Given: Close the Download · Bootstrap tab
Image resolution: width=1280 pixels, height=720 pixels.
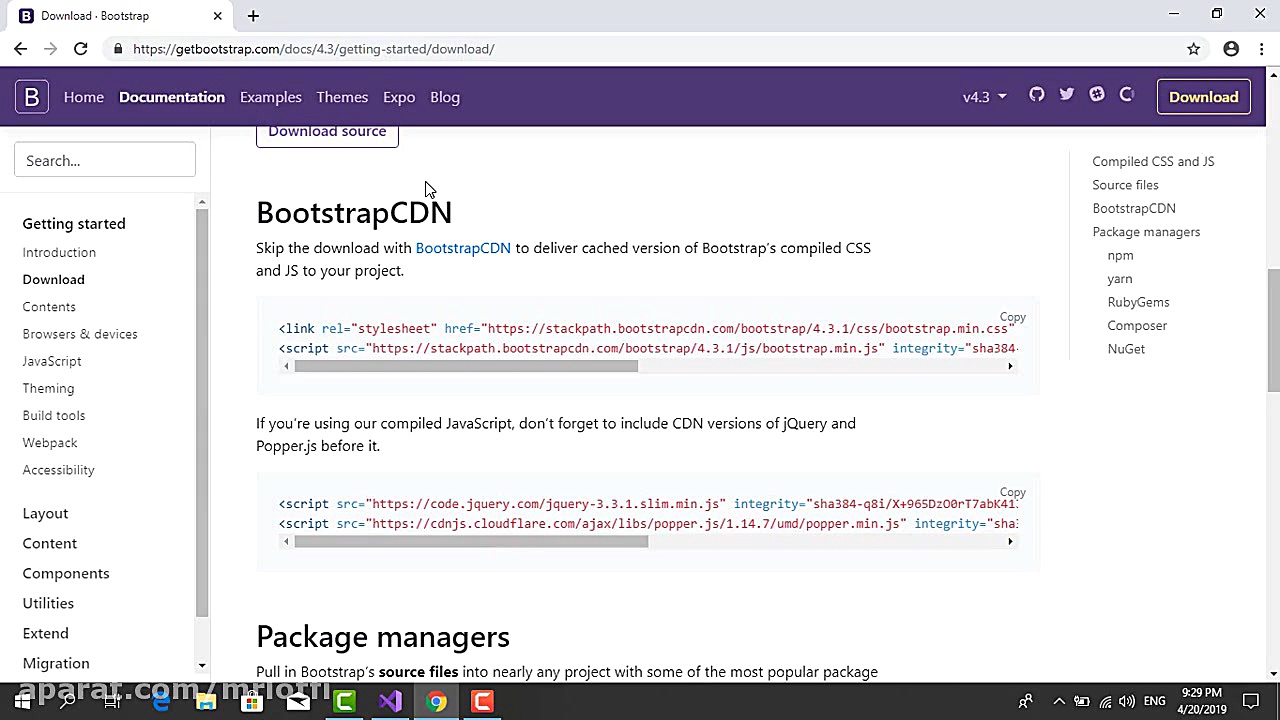Looking at the screenshot, I should tap(217, 16).
